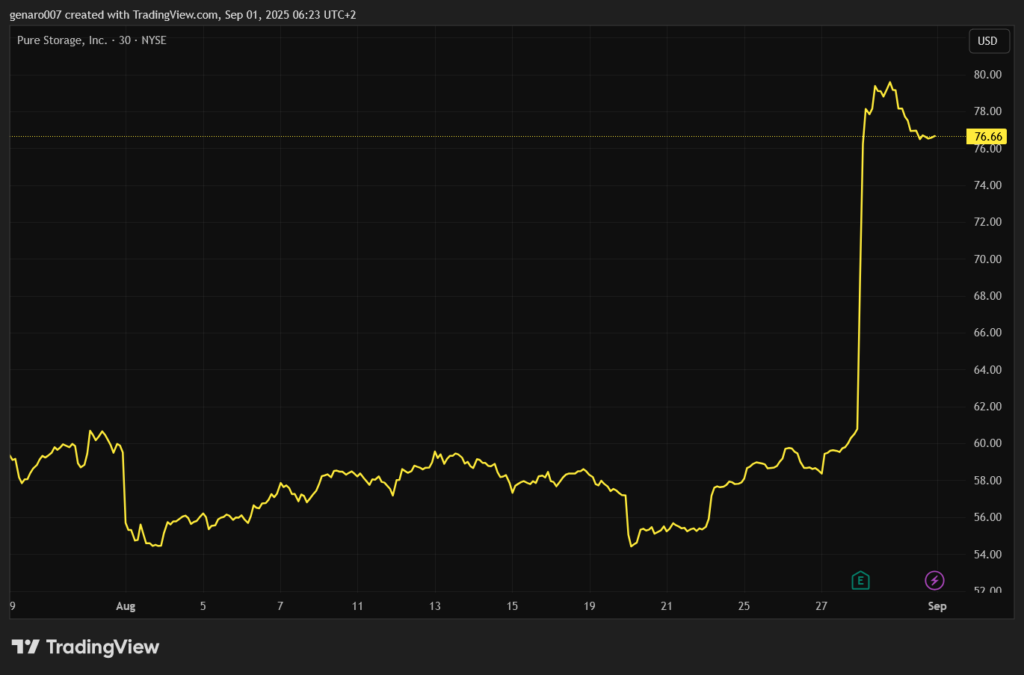Click the TradingView logo at the bottom
Viewport: 1024px width, 675px height.
point(85,647)
